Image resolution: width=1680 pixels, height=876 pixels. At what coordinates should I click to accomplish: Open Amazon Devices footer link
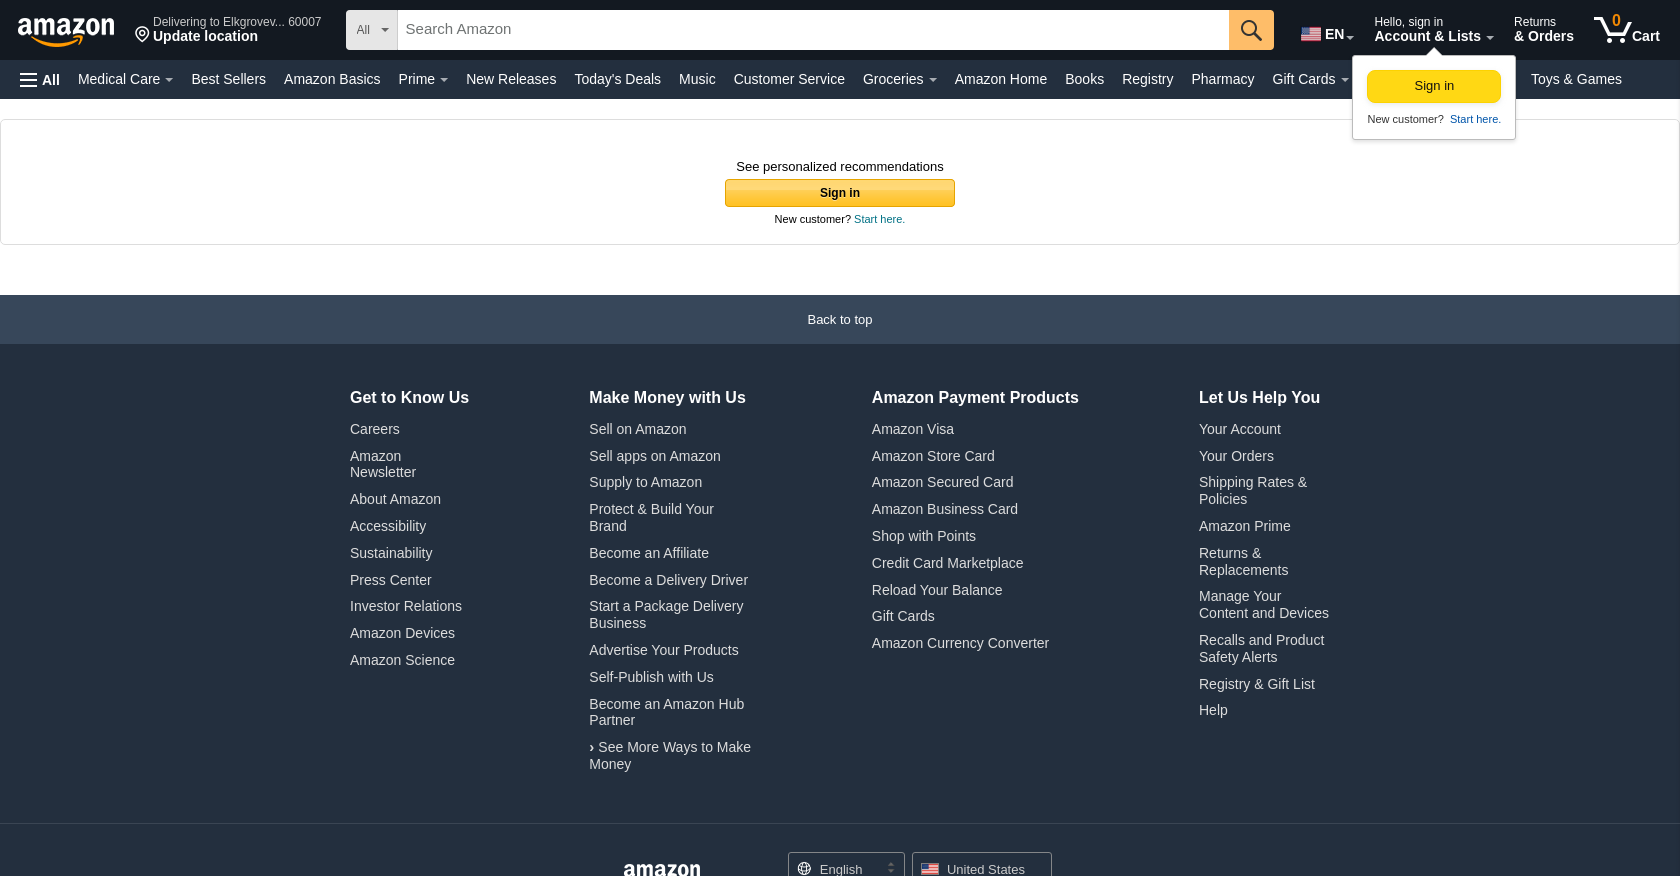pos(402,633)
